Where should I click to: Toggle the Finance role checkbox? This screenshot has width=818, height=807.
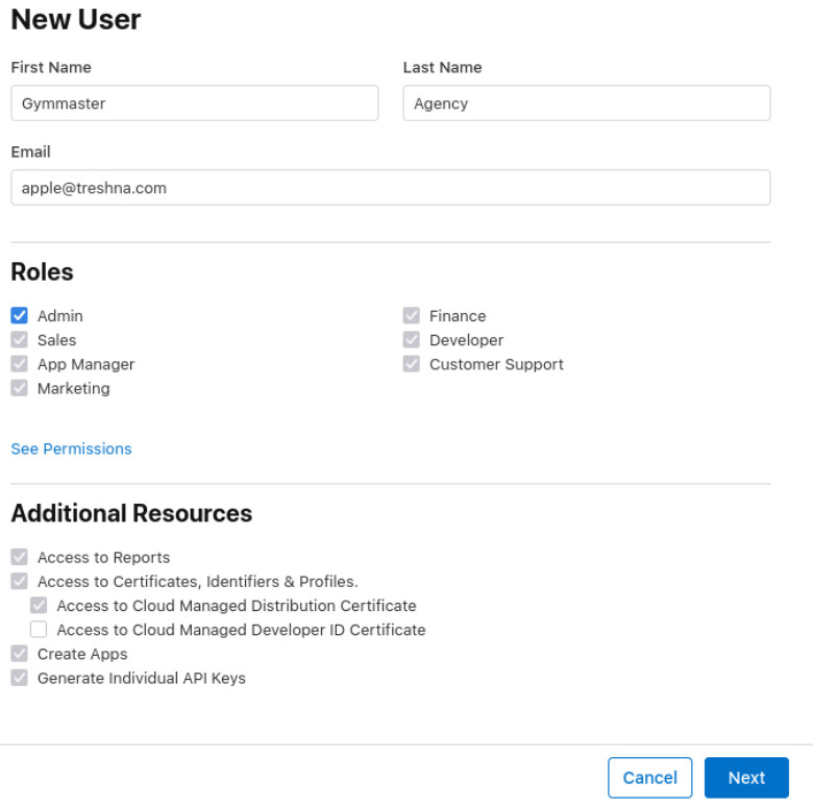point(411,316)
